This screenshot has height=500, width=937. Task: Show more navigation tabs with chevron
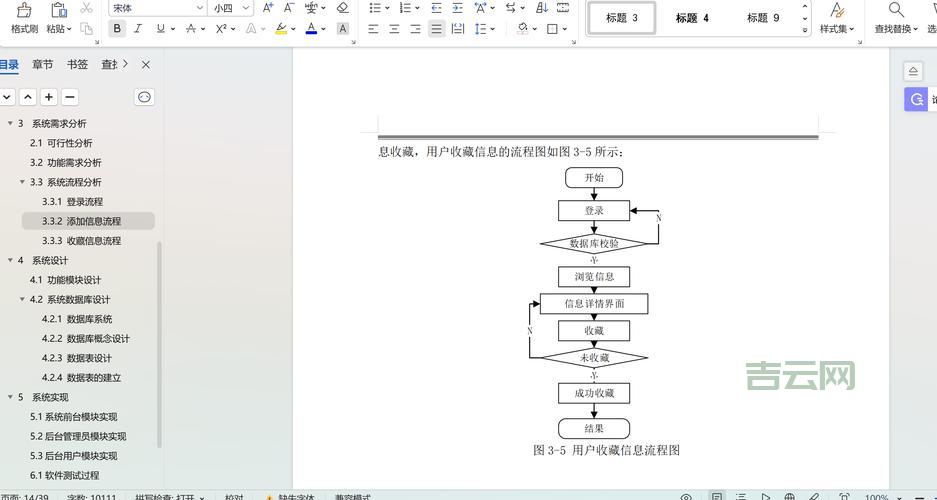pos(125,64)
